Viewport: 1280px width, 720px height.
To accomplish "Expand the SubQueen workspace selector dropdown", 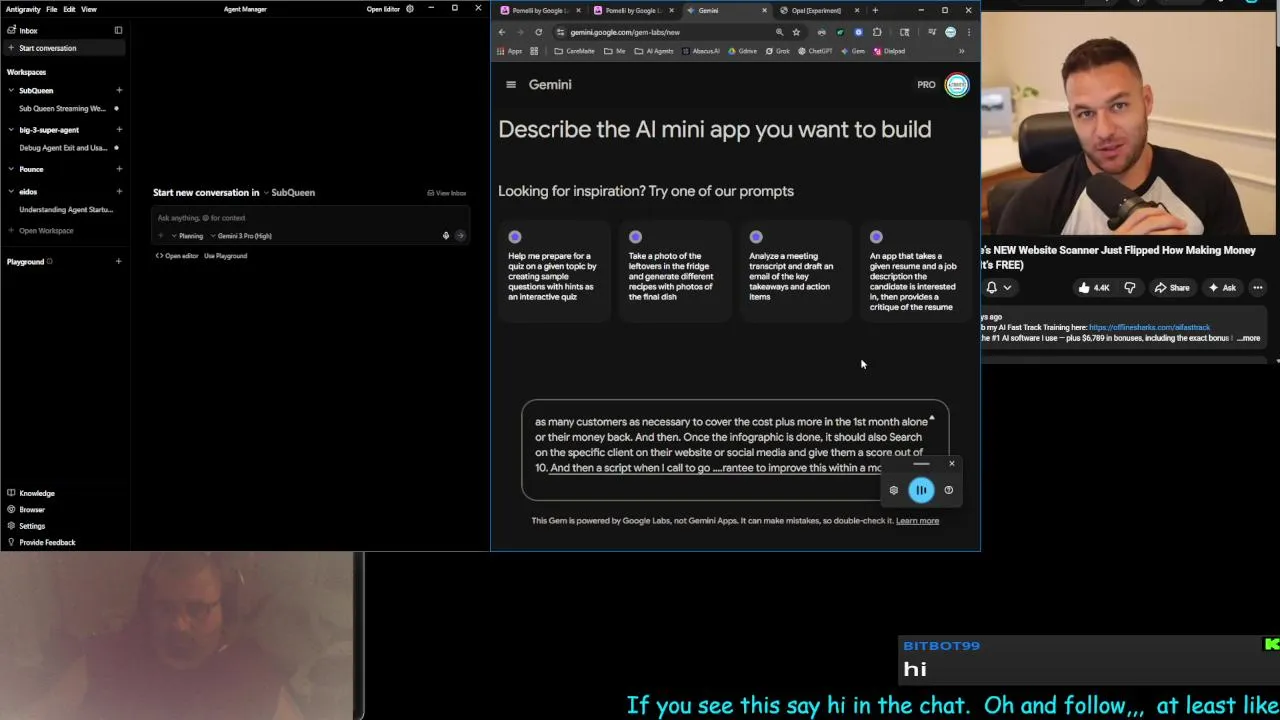I will (289, 192).
